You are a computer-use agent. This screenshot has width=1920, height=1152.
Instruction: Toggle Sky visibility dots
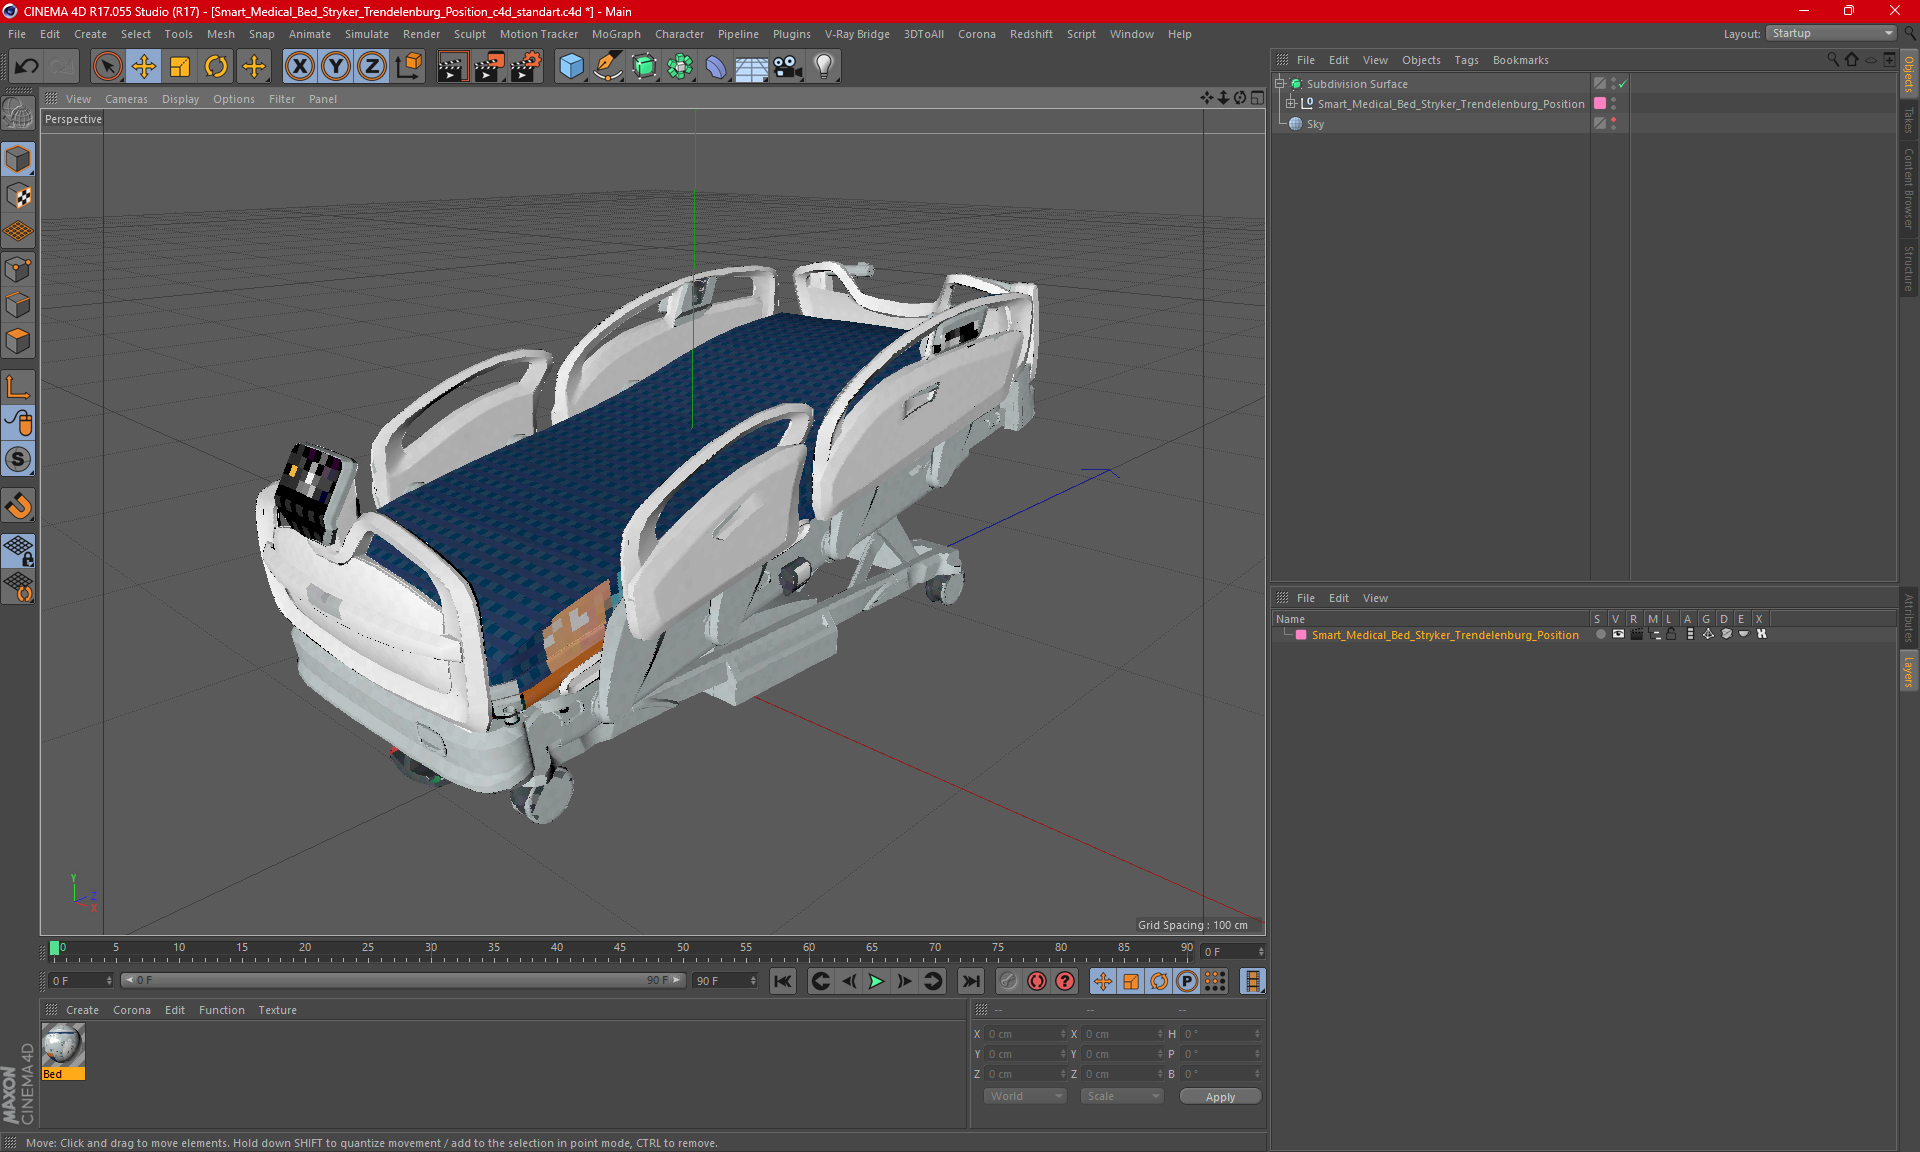[1613, 124]
